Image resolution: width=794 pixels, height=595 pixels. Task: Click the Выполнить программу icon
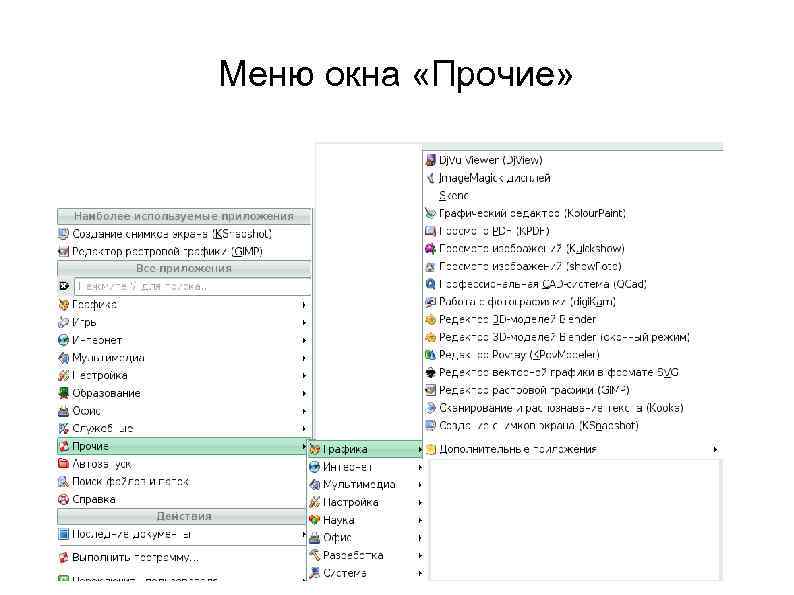click(63, 558)
